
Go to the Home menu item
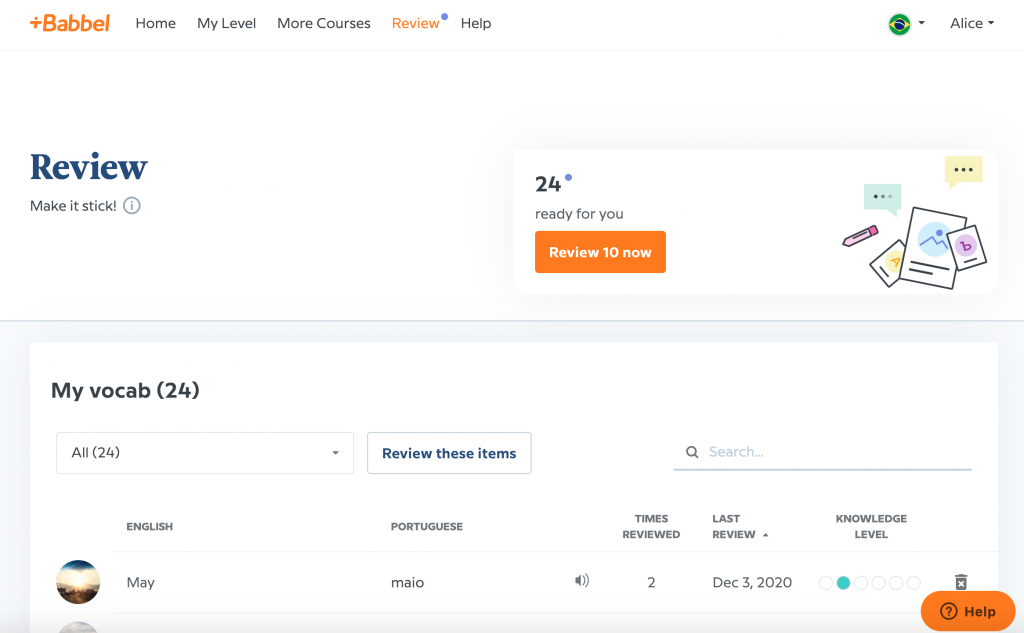[x=155, y=23]
